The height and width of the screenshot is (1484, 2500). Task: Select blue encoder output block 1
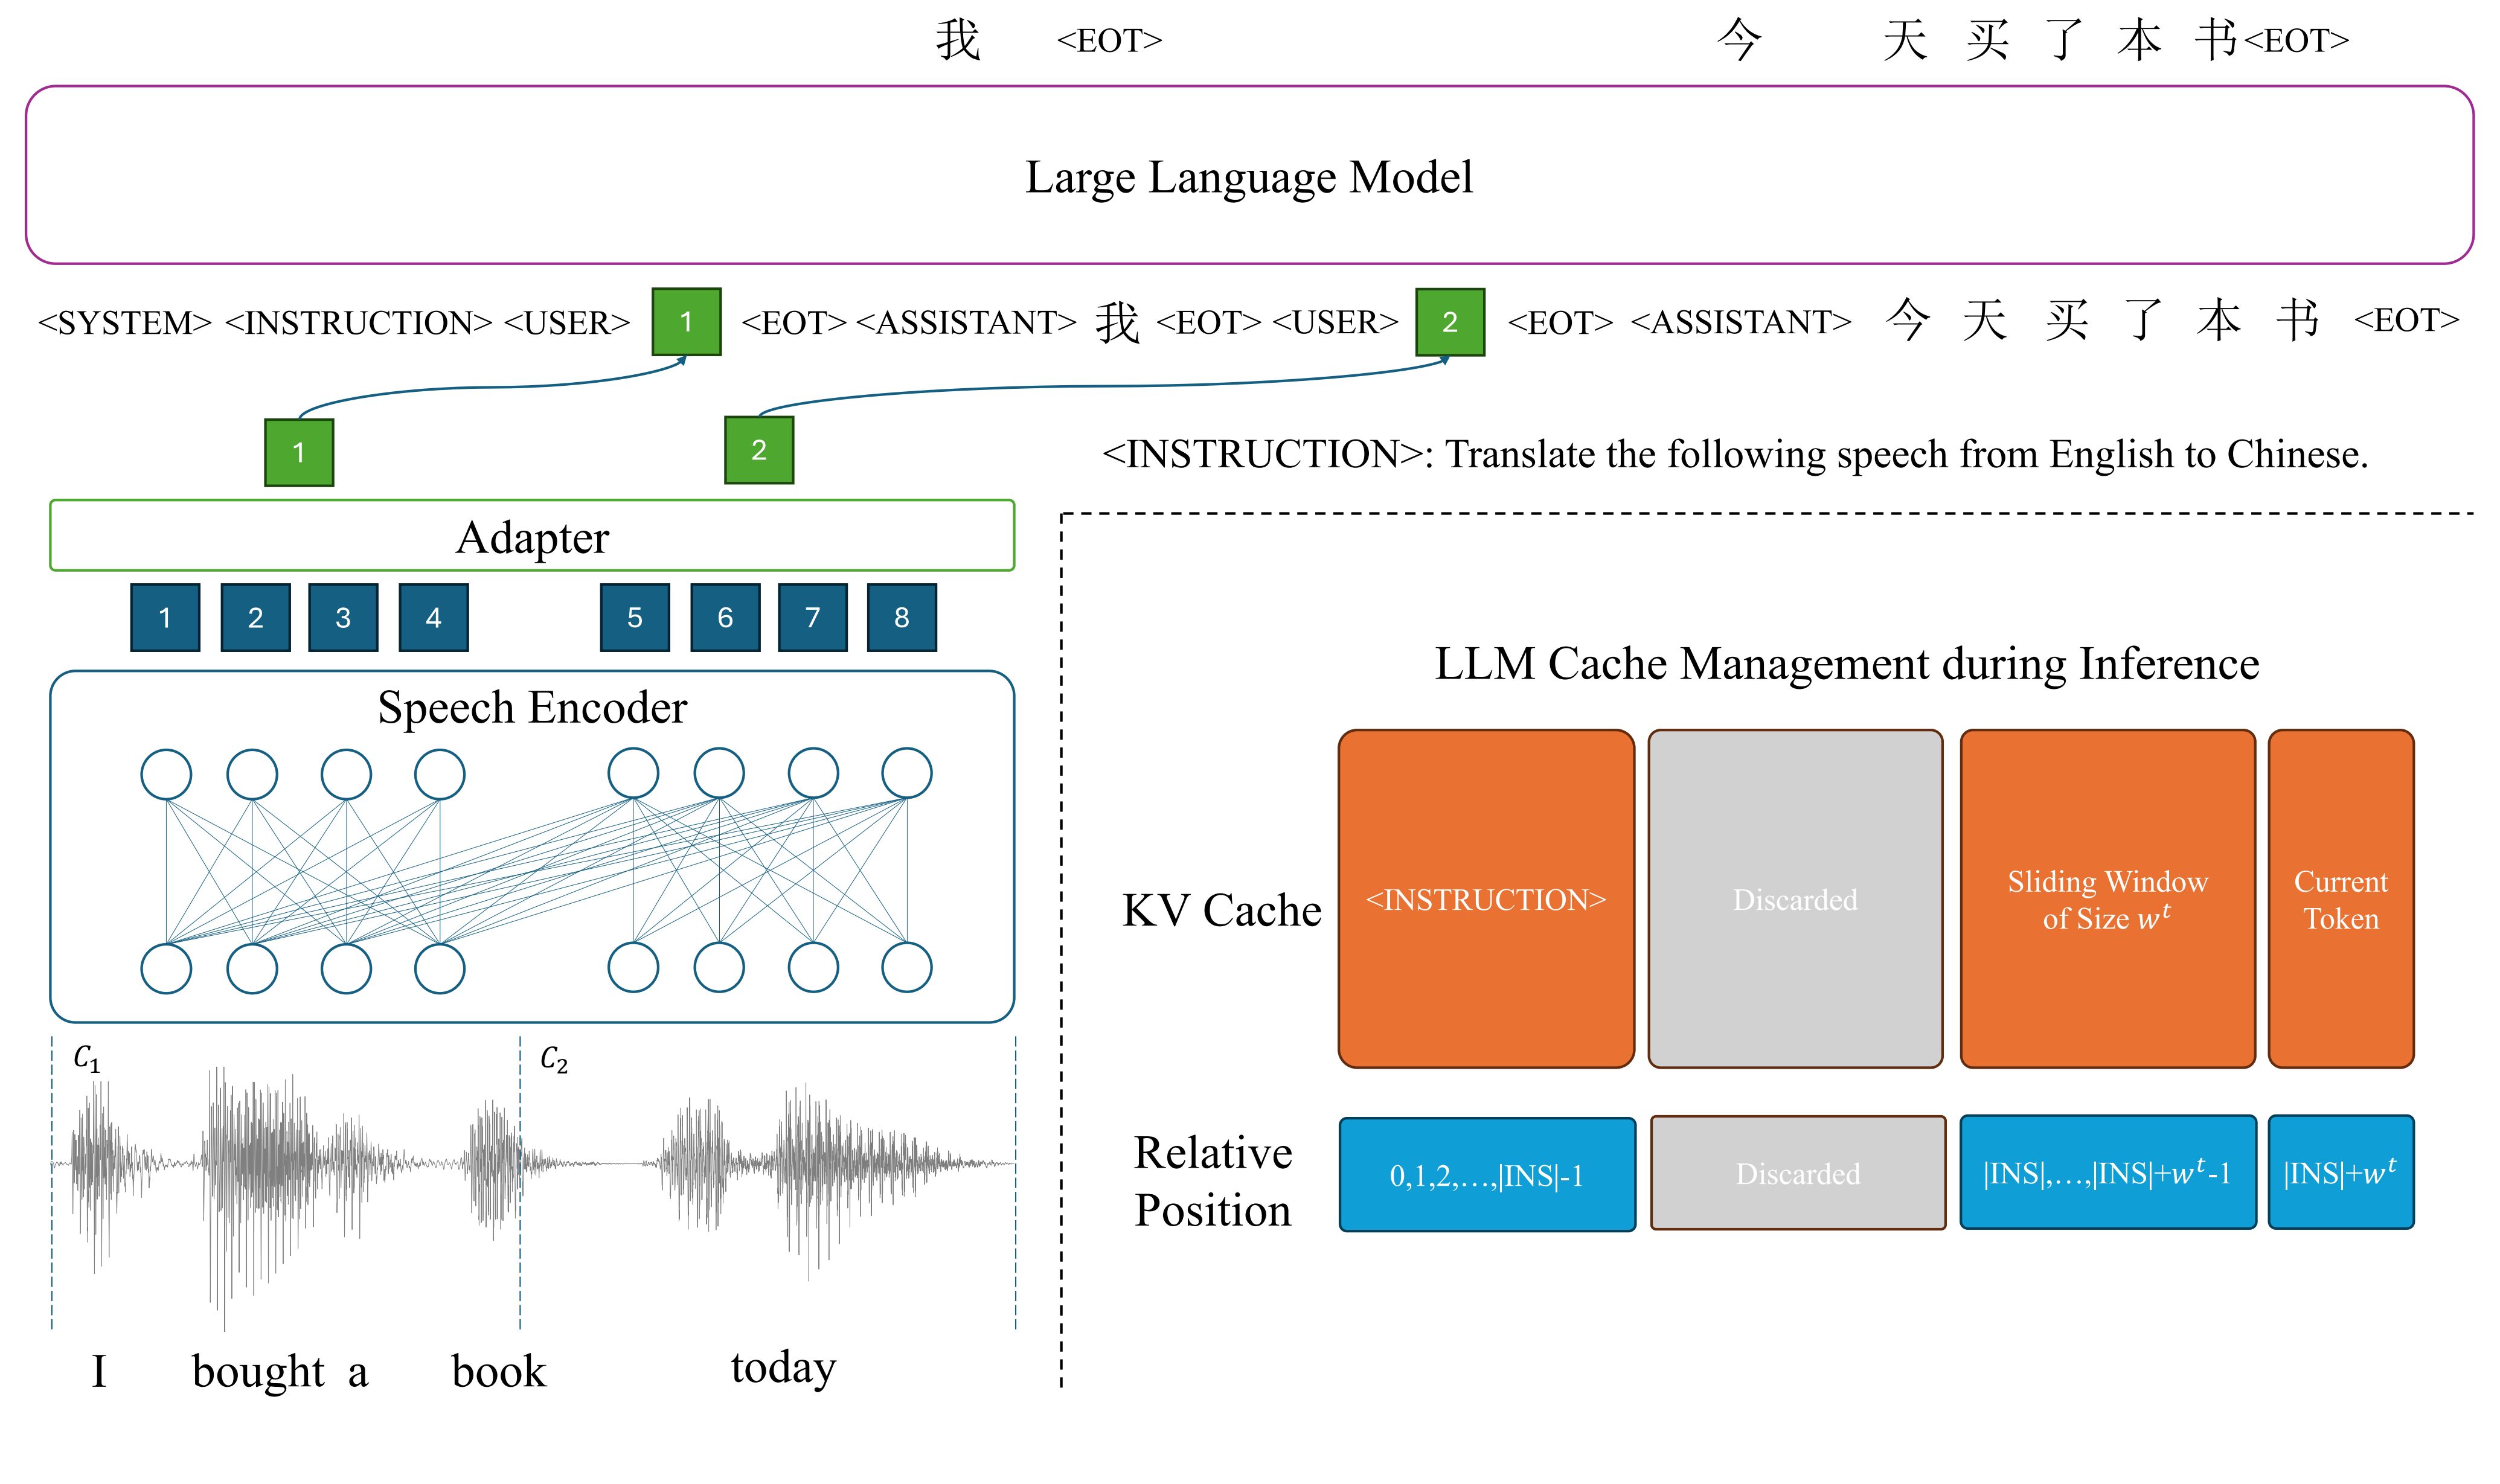click(165, 617)
